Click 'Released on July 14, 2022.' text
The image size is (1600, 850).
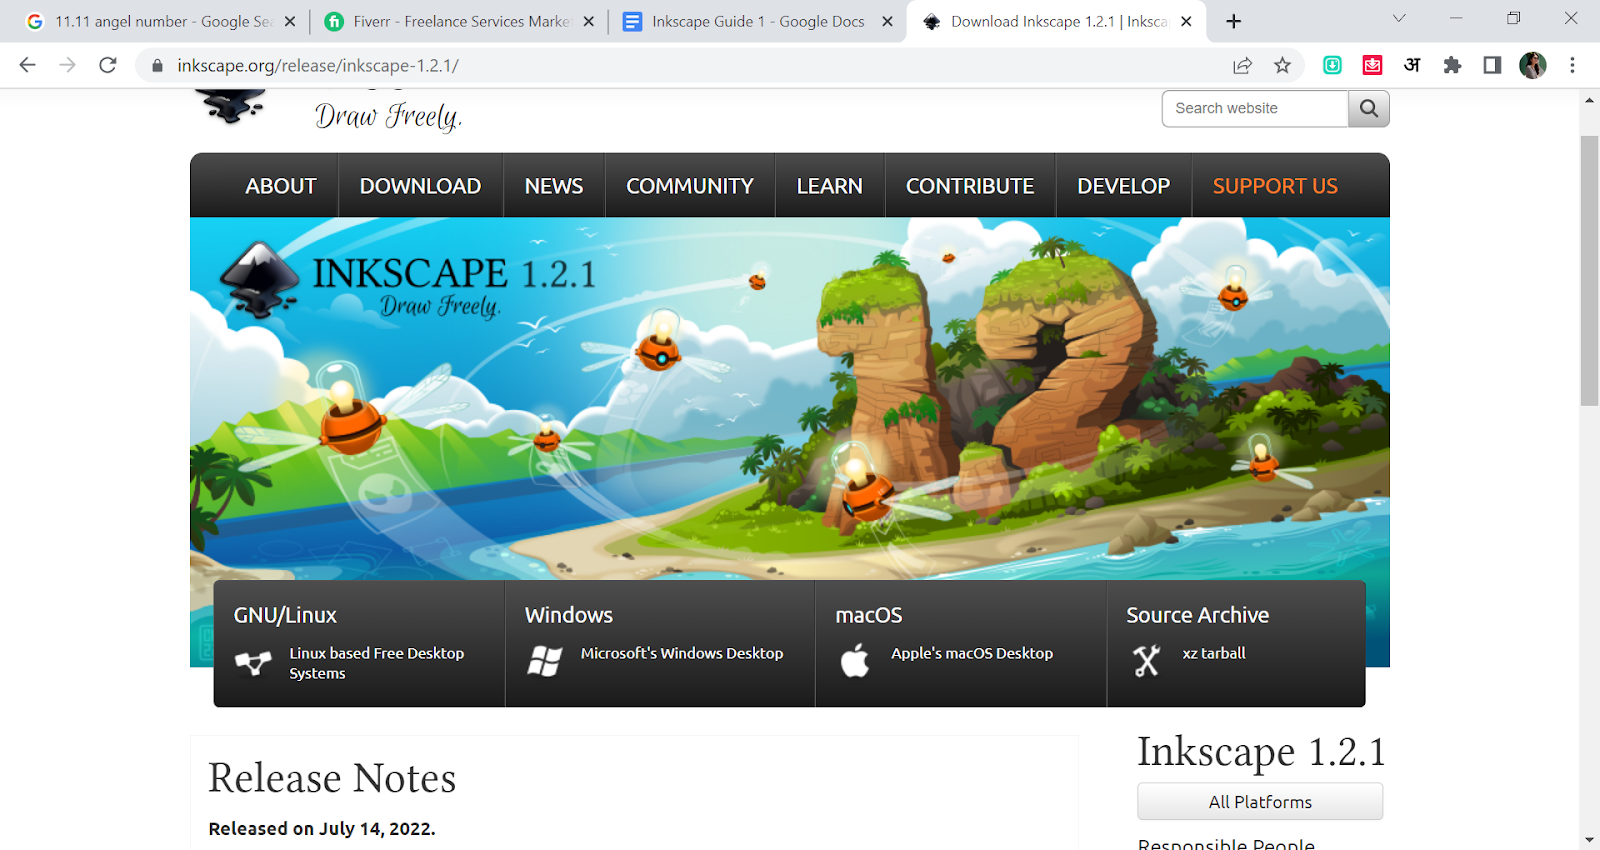coord(322,829)
